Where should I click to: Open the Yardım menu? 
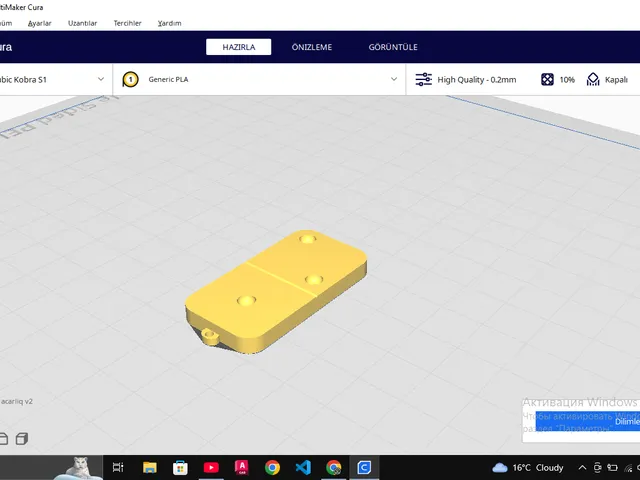(169, 23)
